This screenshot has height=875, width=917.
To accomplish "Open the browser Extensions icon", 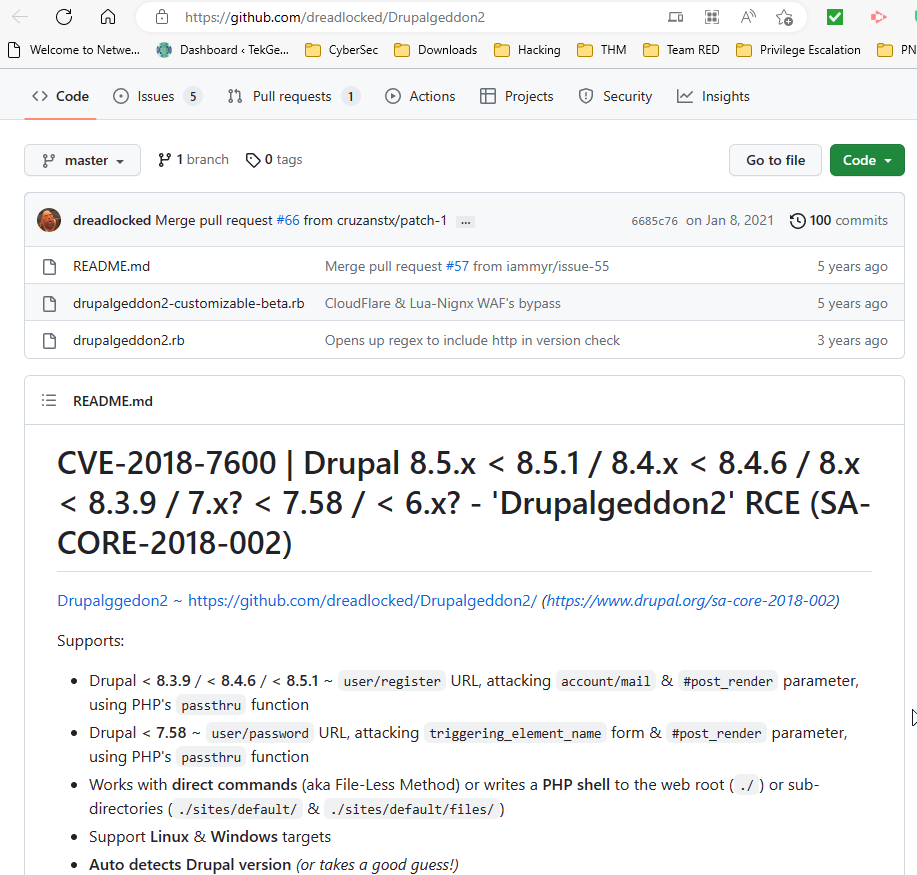I will pos(711,17).
